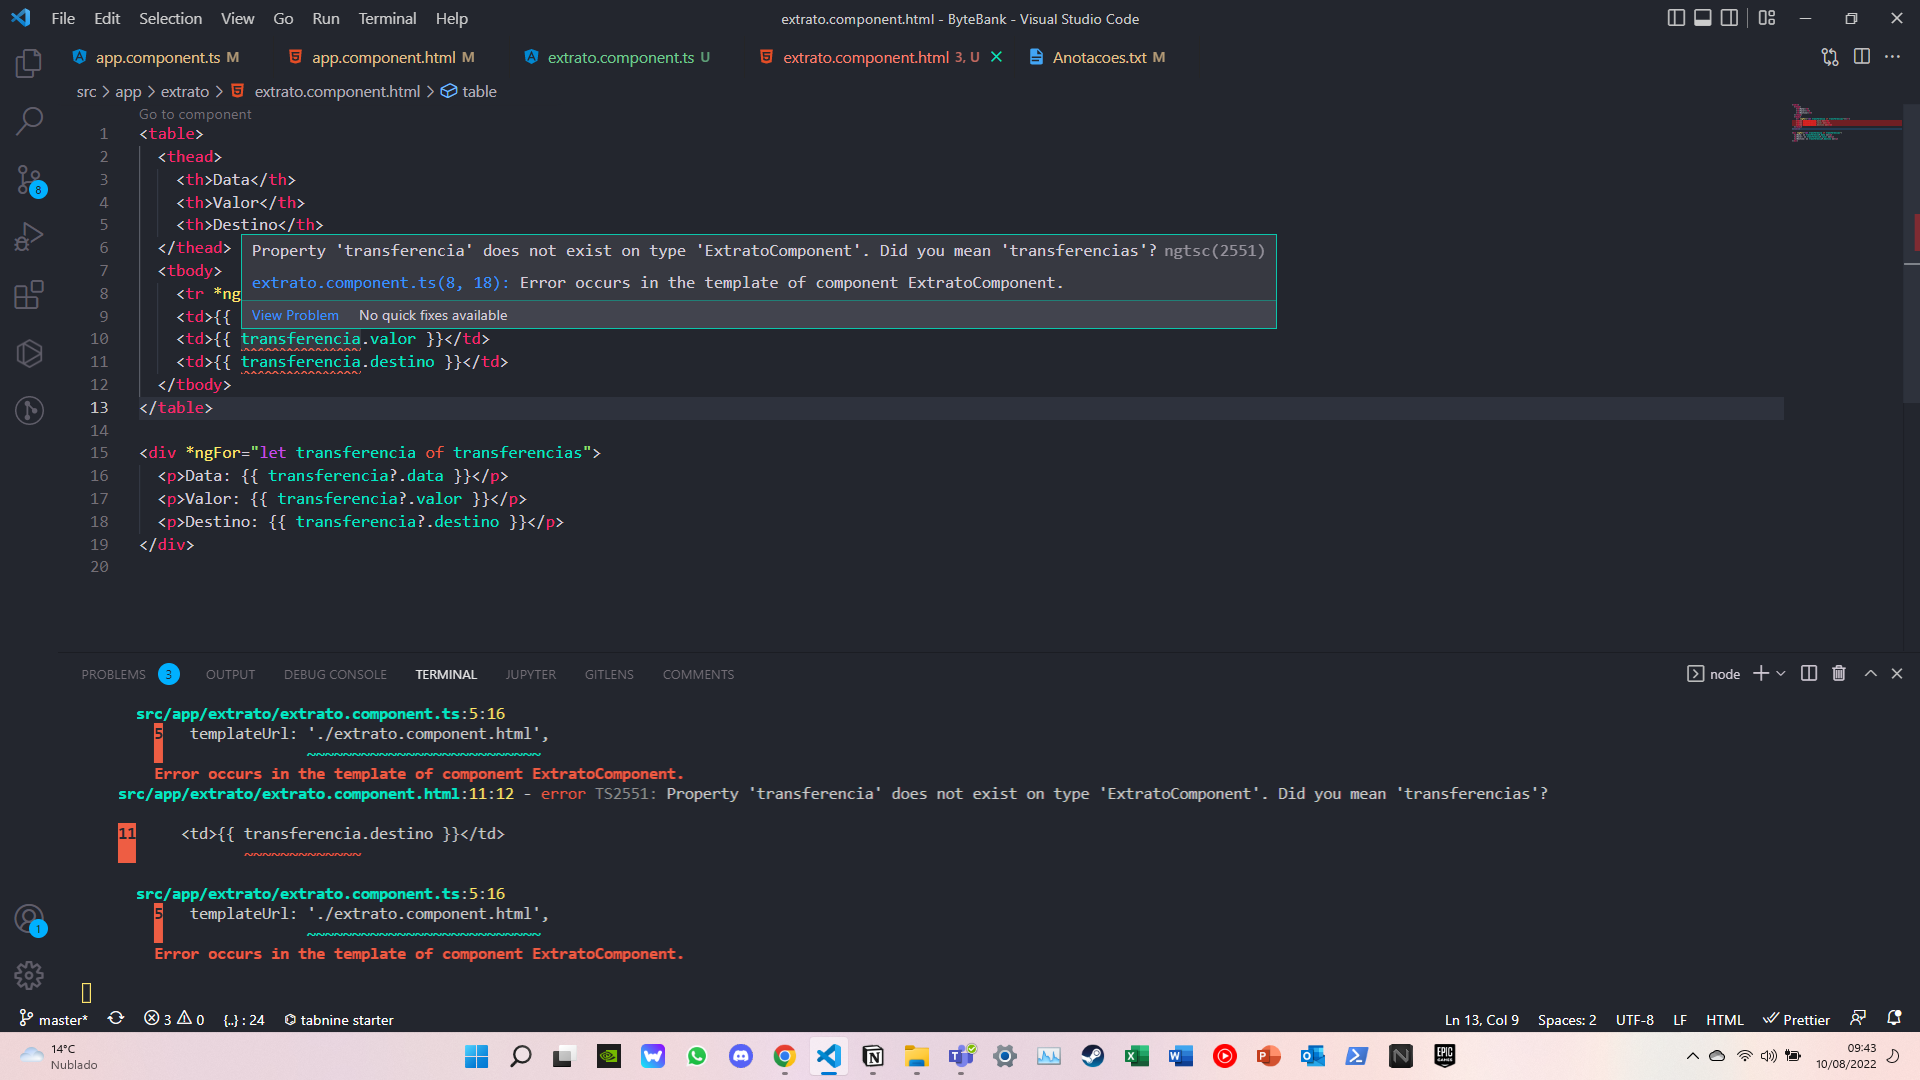Switch to extrato.component.ts tab
The width and height of the screenshot is (1920, 1080).
coord(618,57)
